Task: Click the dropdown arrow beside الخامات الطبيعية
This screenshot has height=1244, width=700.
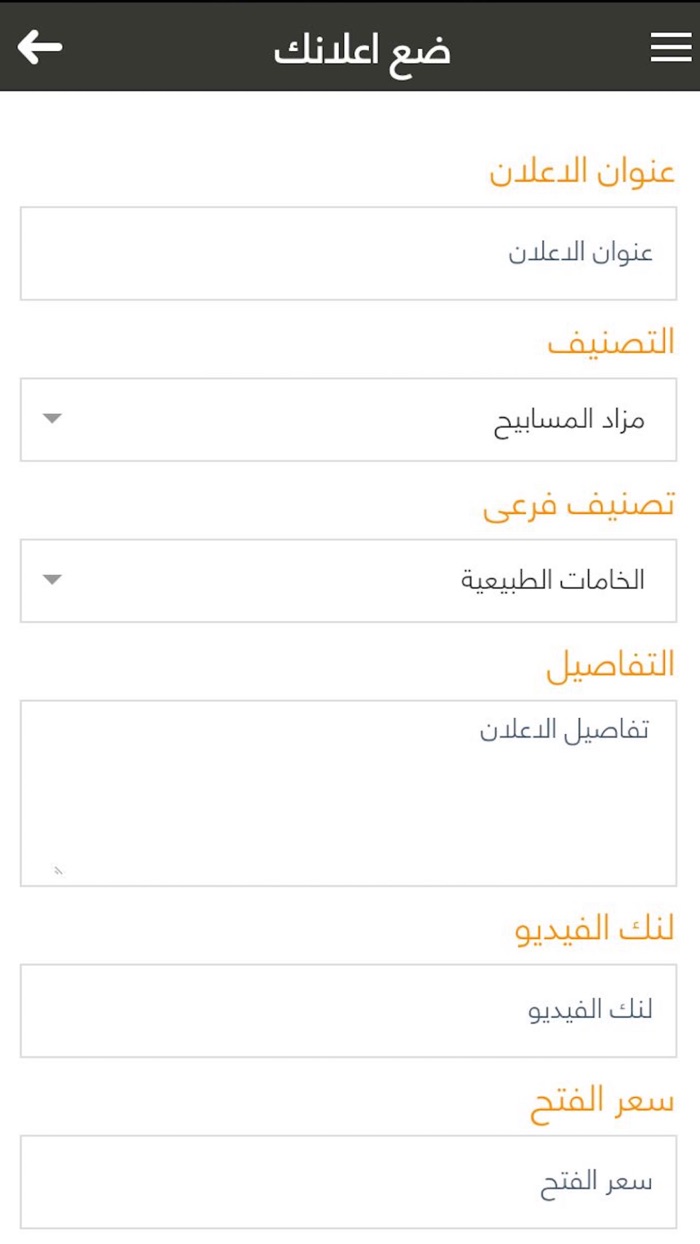Action: click(50, 580)
